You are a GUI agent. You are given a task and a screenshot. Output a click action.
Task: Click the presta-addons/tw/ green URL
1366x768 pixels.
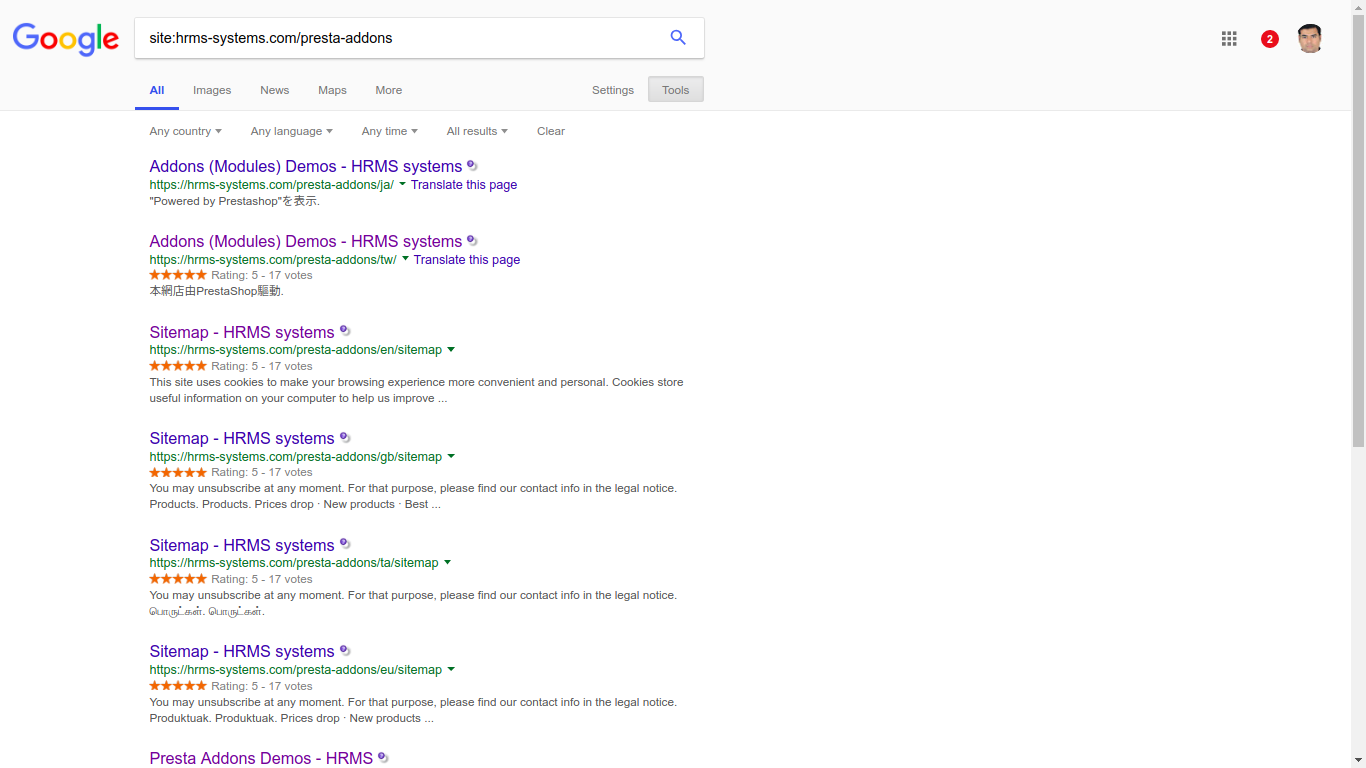pos(273,260)
